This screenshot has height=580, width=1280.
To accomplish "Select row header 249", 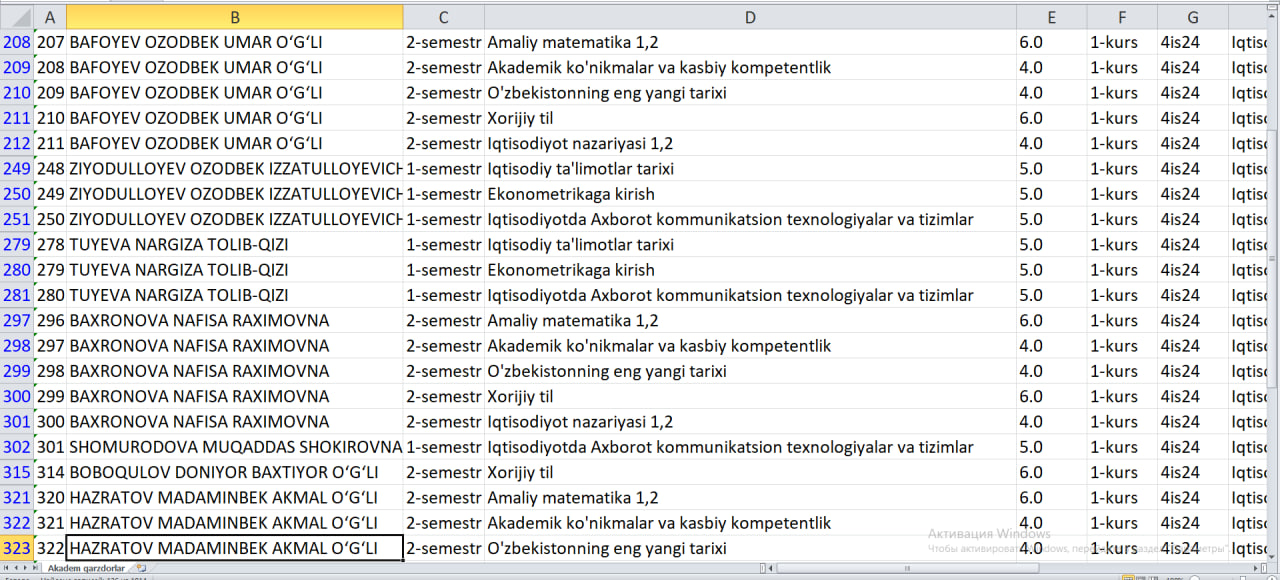I will tap(16, 169).
